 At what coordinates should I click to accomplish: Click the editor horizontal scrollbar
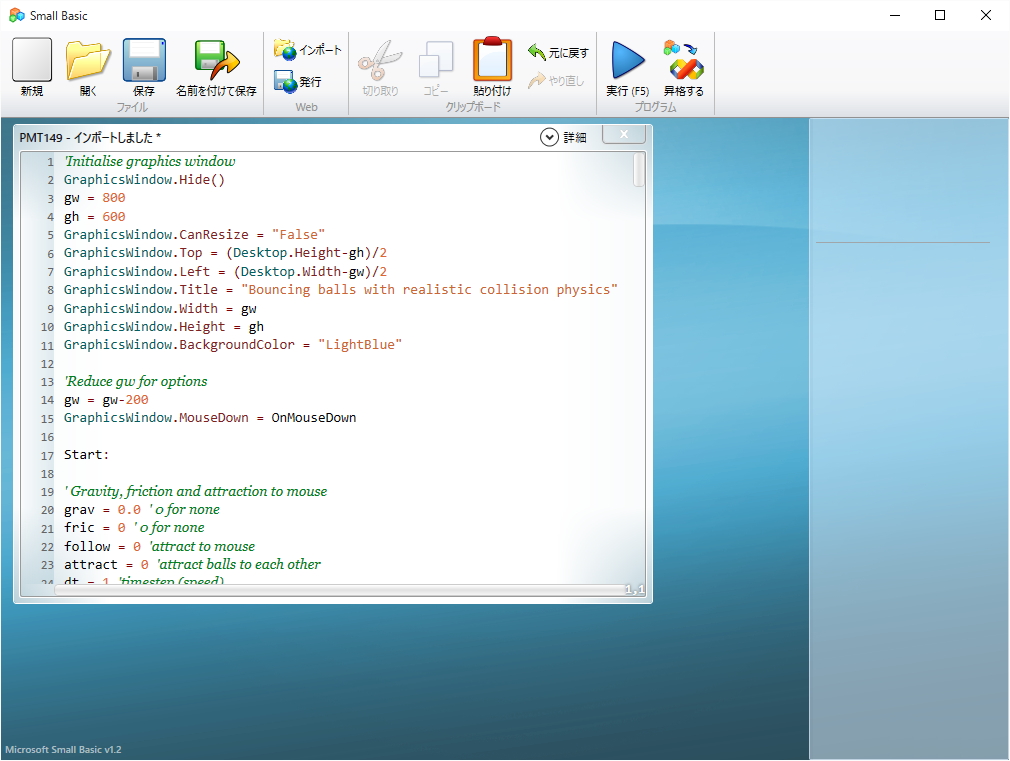[340, 590]
